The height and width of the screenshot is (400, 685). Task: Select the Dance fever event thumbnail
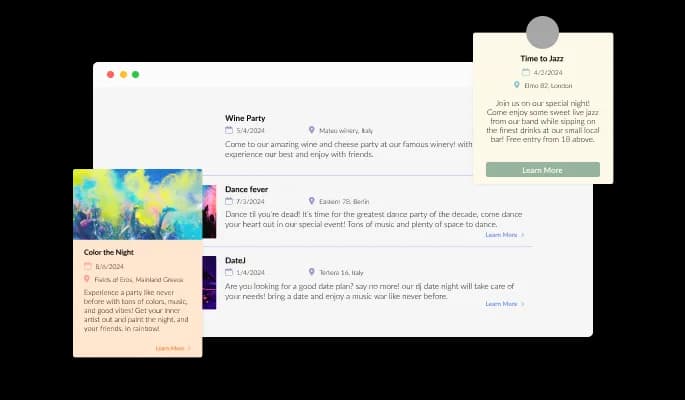coord(209,211)
